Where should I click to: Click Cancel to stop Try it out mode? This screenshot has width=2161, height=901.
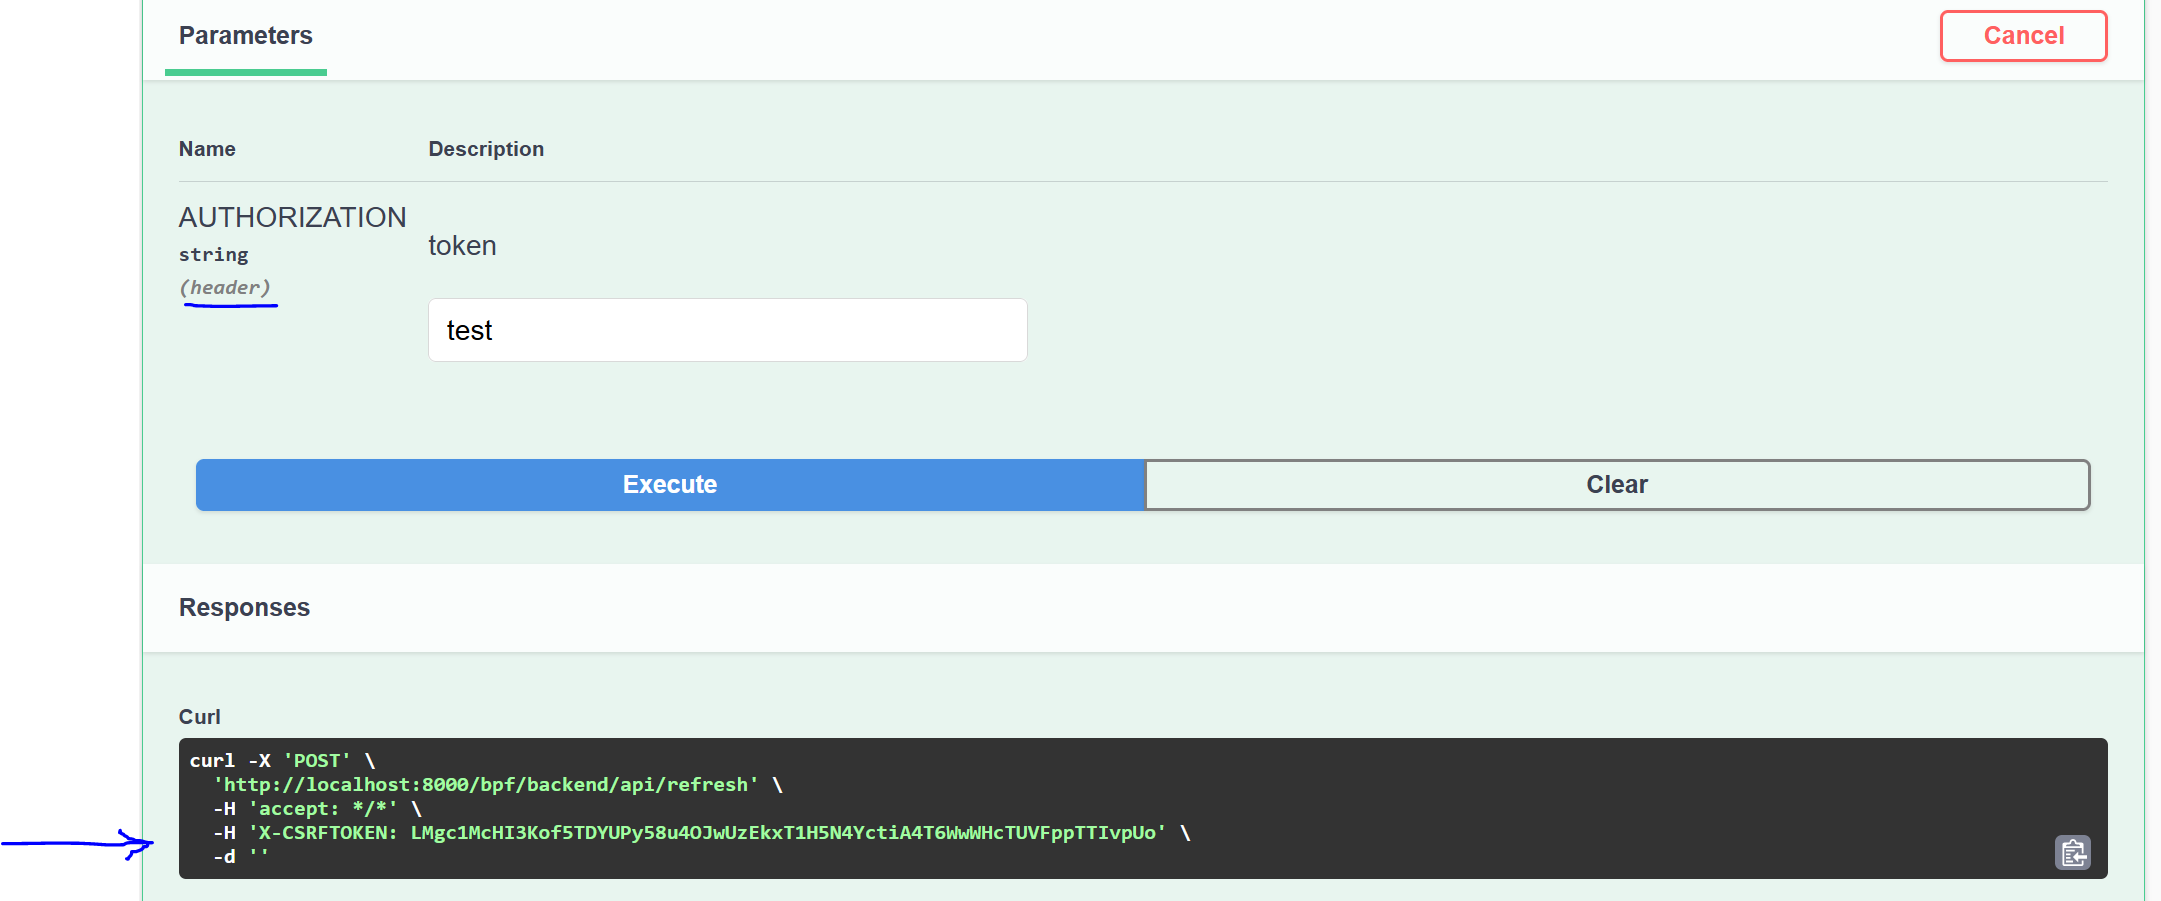[2022, 35]
